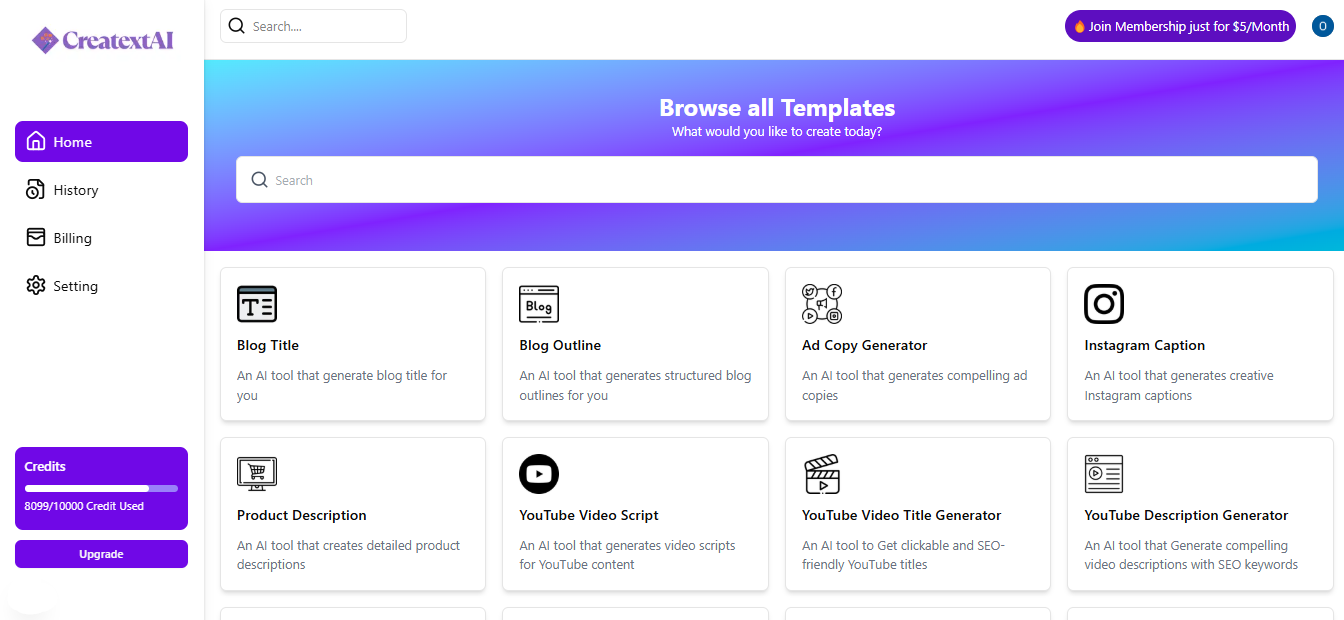Select the Blog Outline notepad icon
The image size is (1344, 620).
(539, 304)
